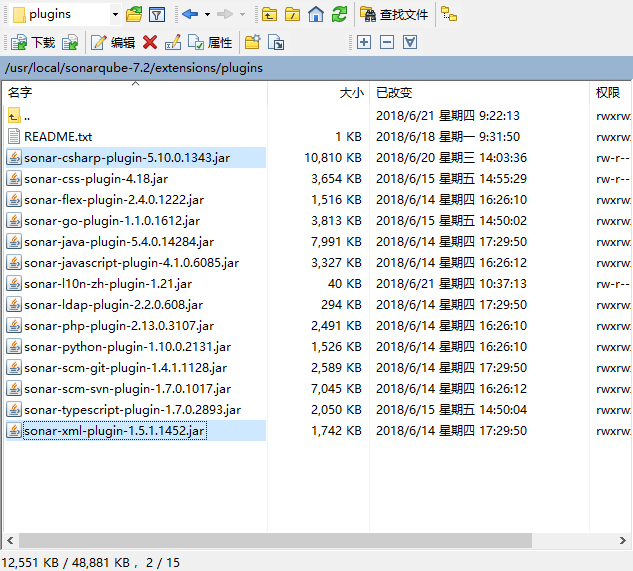633x571 pixels.
Task: Click the minus unselect-files icon
Action: click(x=387, y=42)
